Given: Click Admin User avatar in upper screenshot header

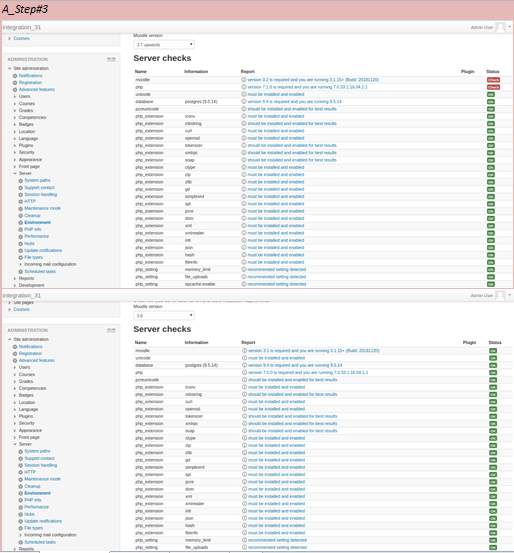Looking at the screenshot, I should 500,27.
